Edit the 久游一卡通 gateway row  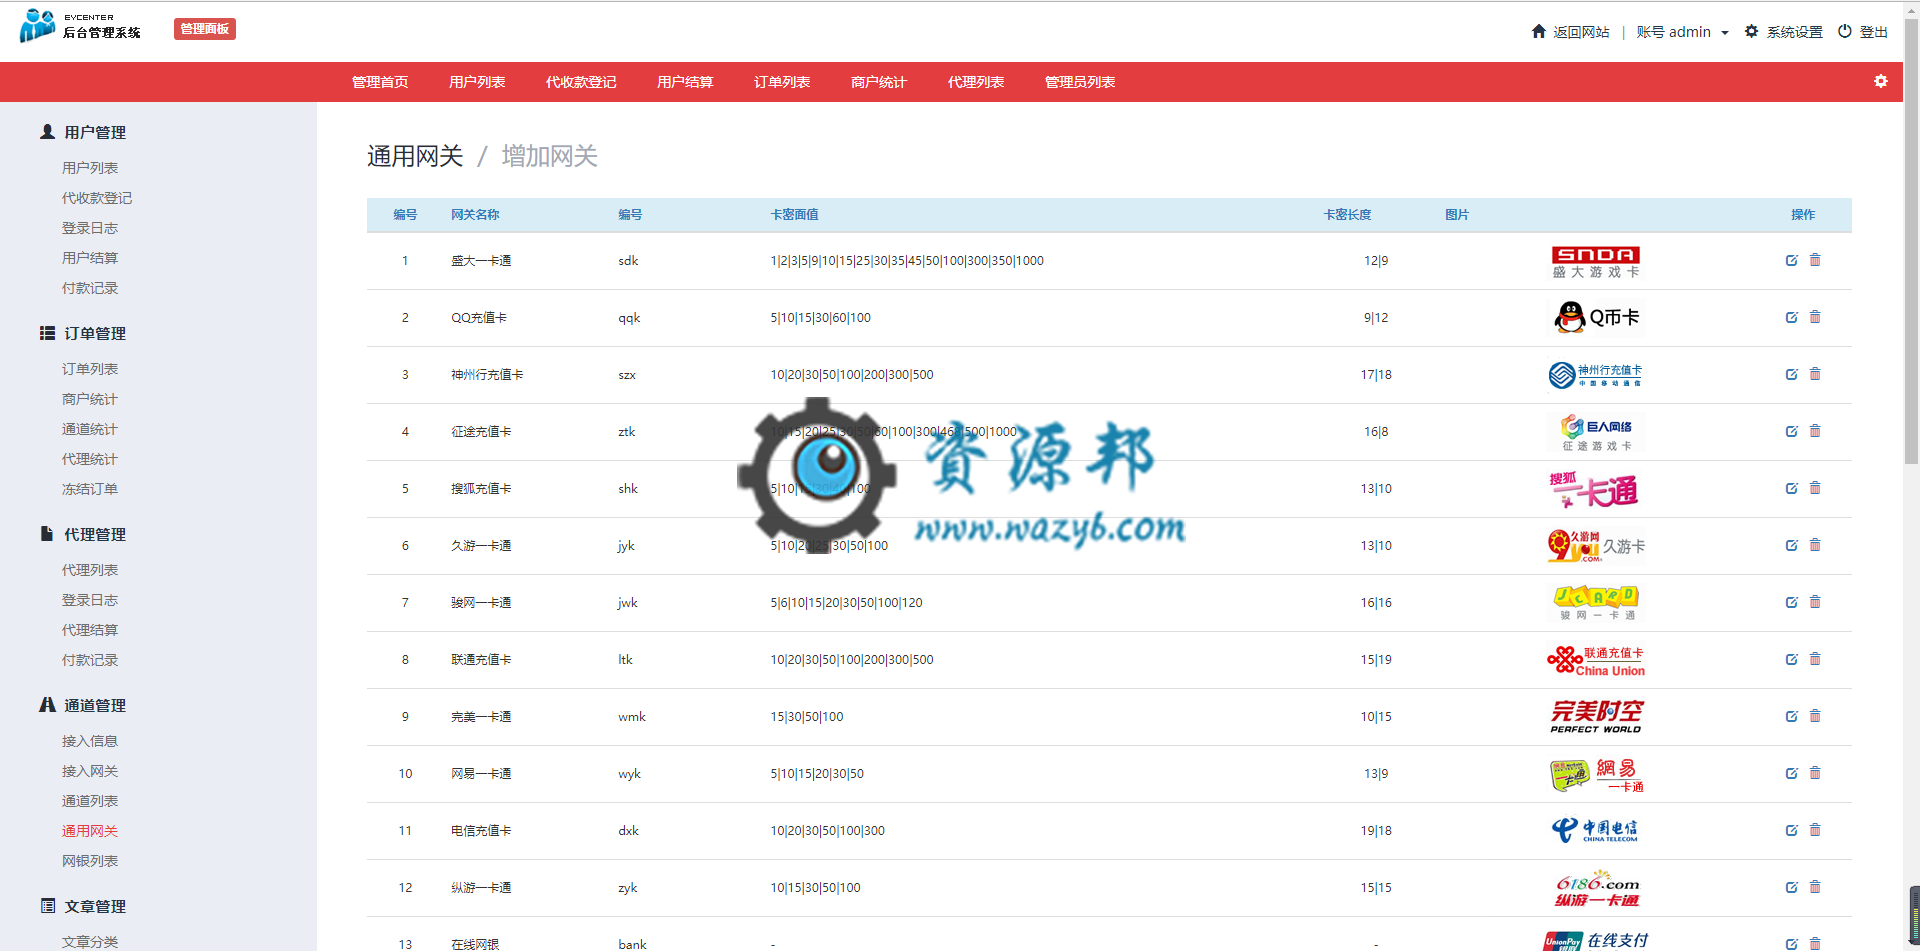click(1791, 545)
